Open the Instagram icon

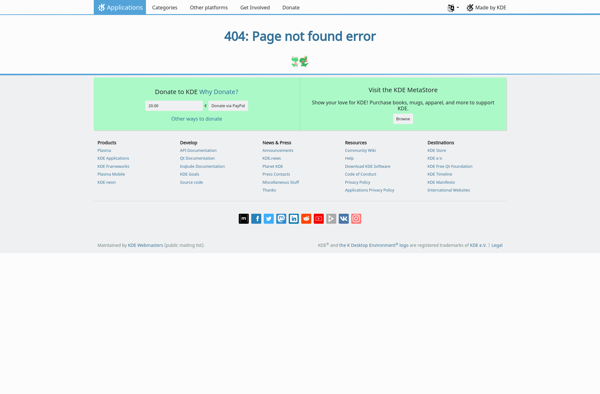pyautogui.click(x=356, y=218)
